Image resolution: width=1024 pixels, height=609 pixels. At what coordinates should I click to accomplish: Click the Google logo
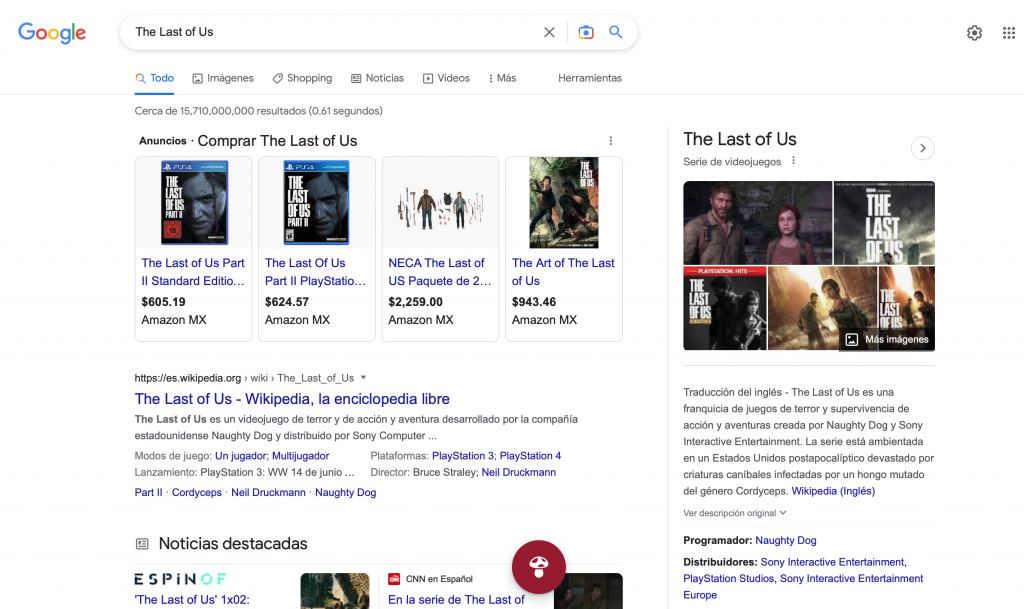[52, 33]
